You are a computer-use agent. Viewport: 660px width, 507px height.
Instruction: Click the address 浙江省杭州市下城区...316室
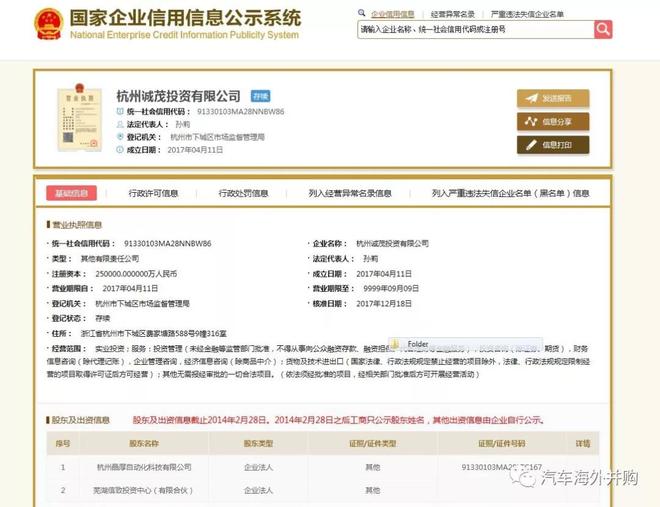coord(154,334)
